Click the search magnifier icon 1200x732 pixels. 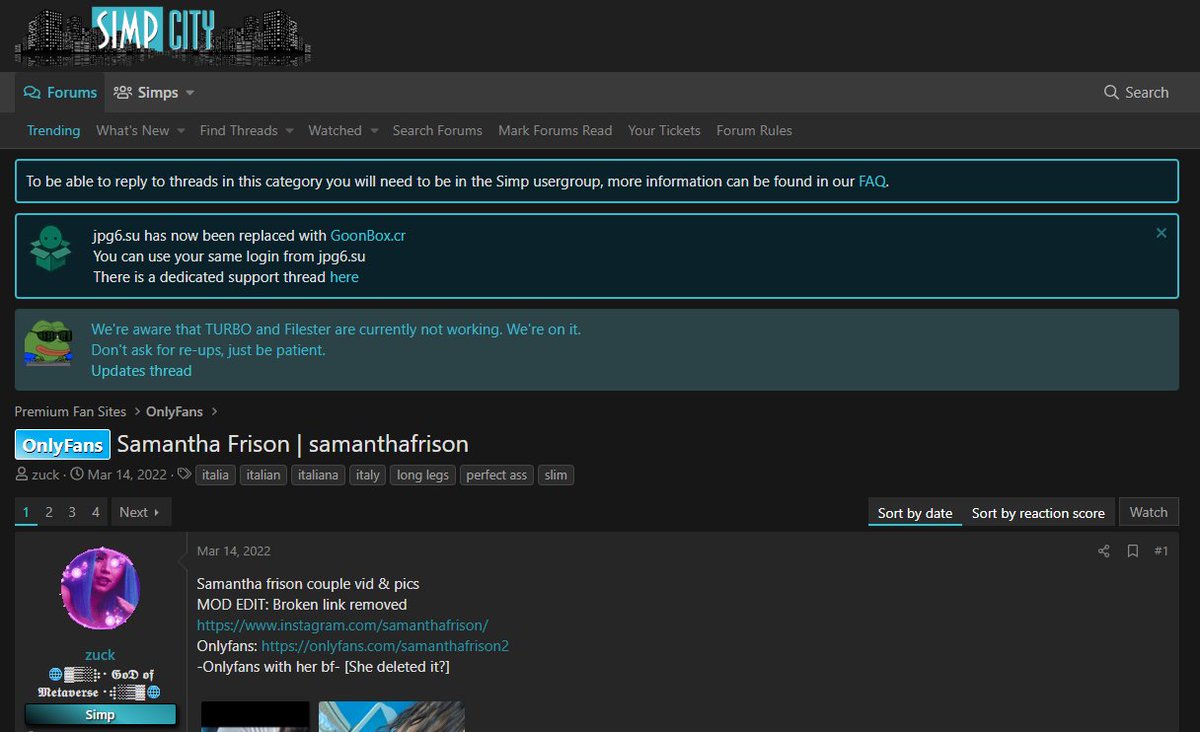[1111, 92]
